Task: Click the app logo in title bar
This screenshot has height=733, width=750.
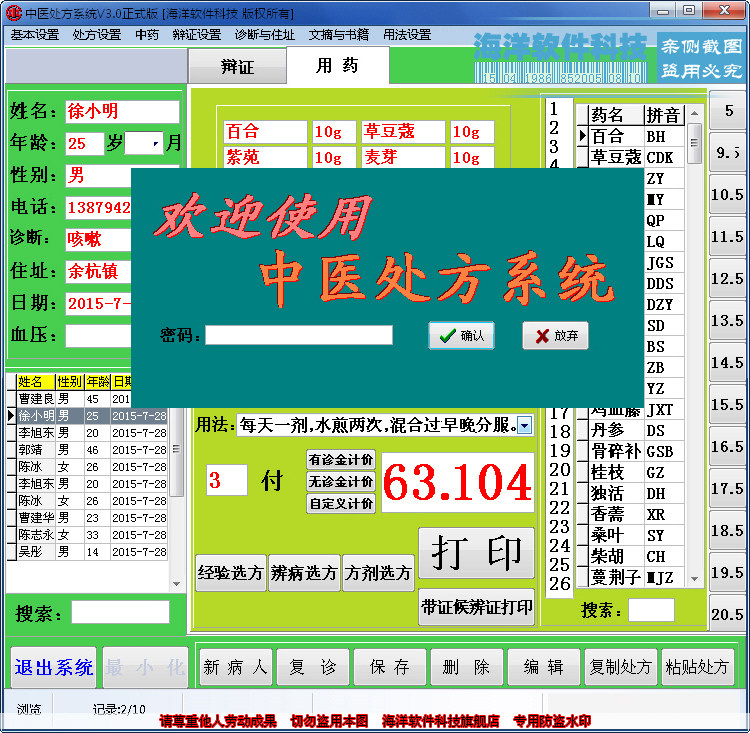Action: [13, 13]
